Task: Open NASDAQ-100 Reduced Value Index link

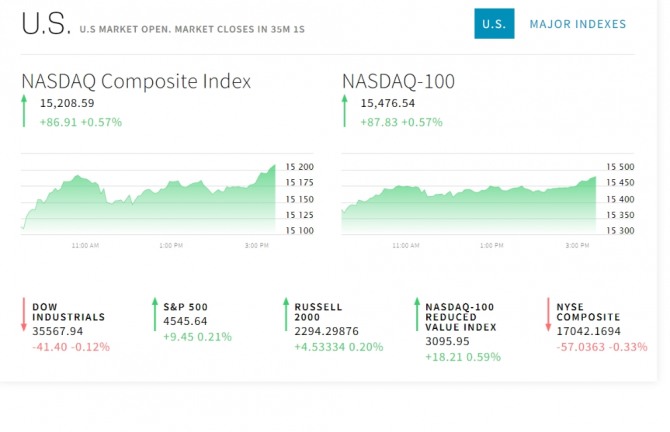Action: 461,317
